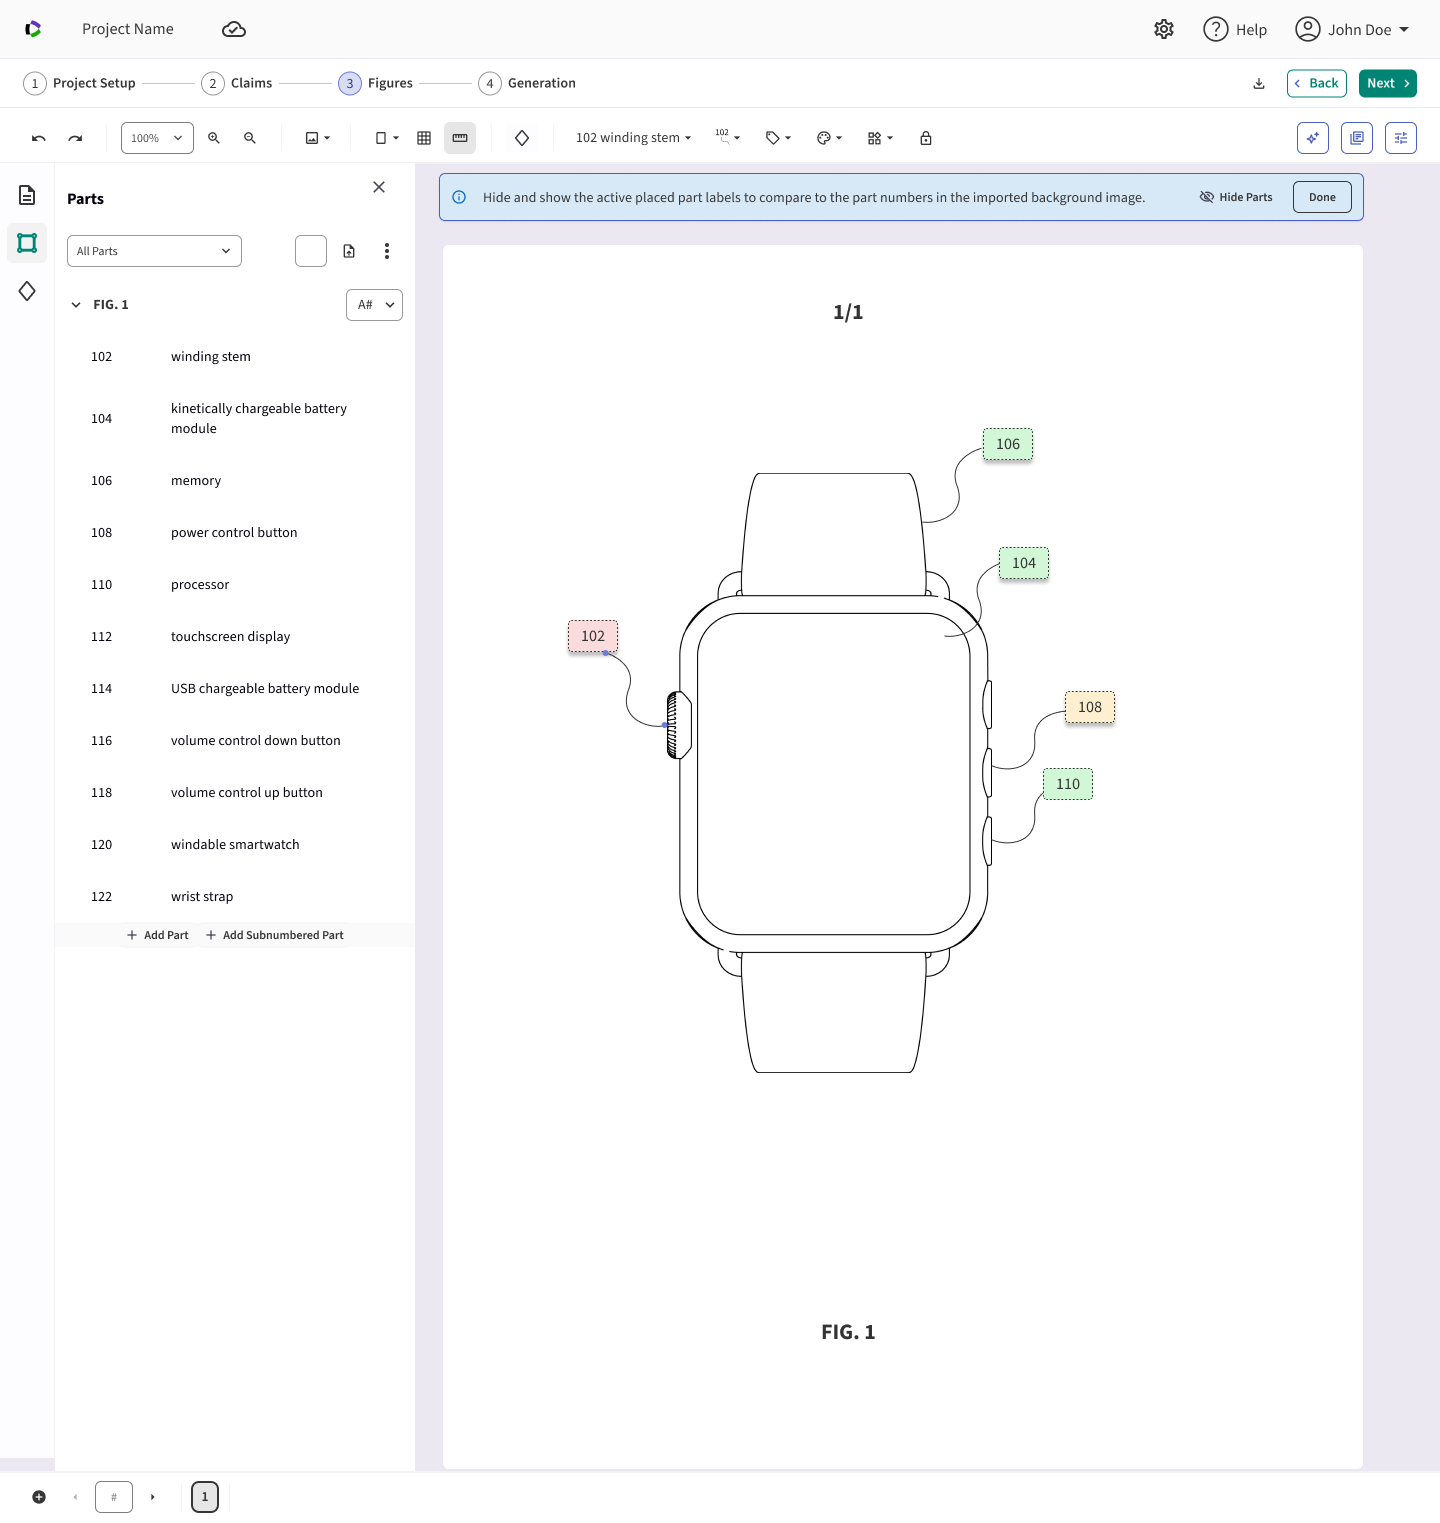Click the Next button
This screenshot has height=1523, width=1440.
pos(1388,83)
